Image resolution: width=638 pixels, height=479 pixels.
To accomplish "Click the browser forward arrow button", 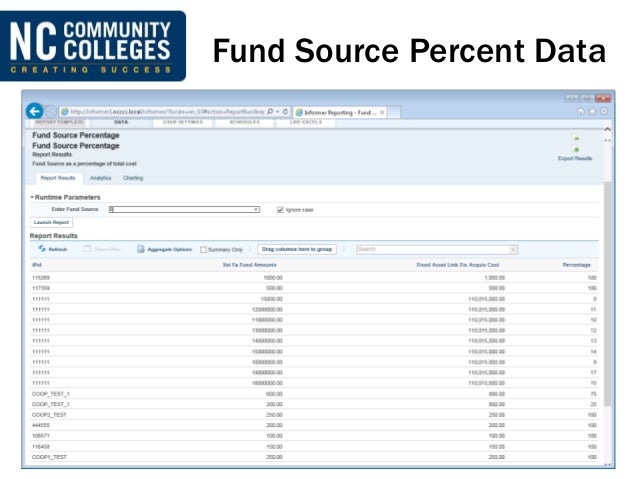I will click(51, 112).
